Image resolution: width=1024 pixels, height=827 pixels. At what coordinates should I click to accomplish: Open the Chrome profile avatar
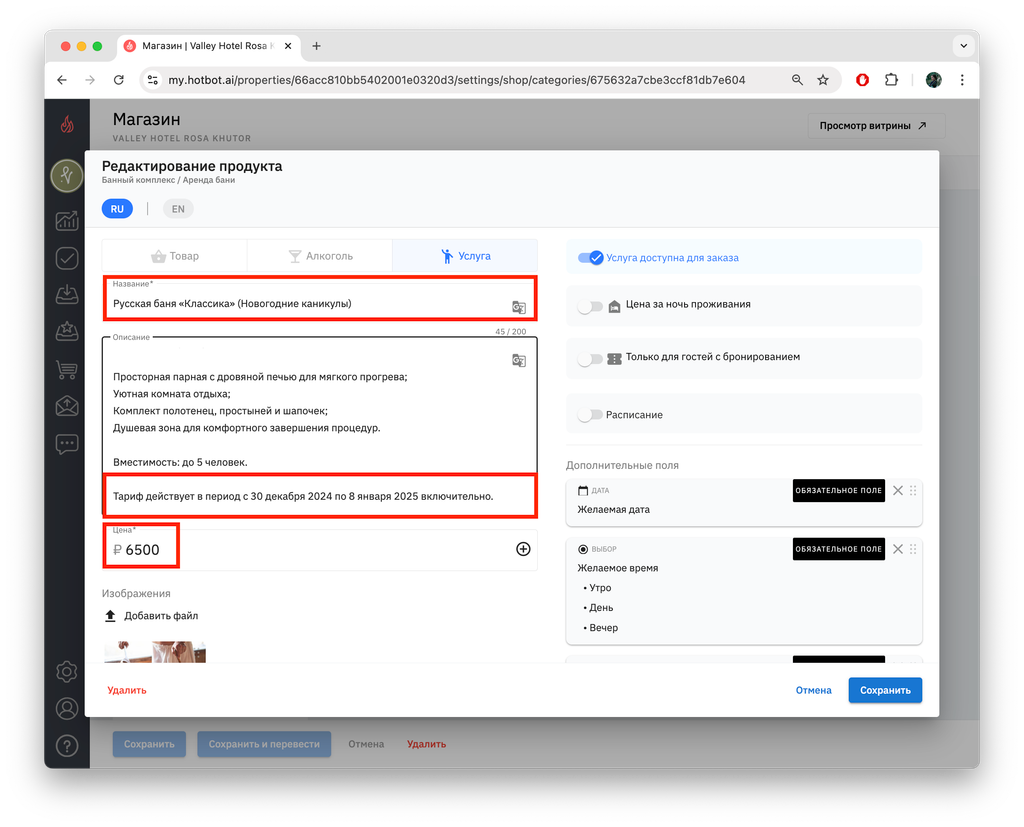(x=934, y=80)
